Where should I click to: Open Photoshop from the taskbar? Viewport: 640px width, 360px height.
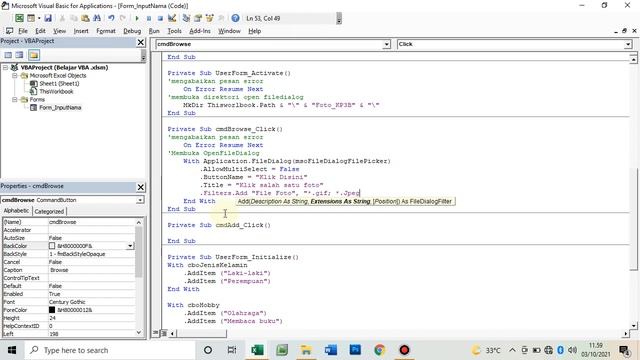click(355, 350)
